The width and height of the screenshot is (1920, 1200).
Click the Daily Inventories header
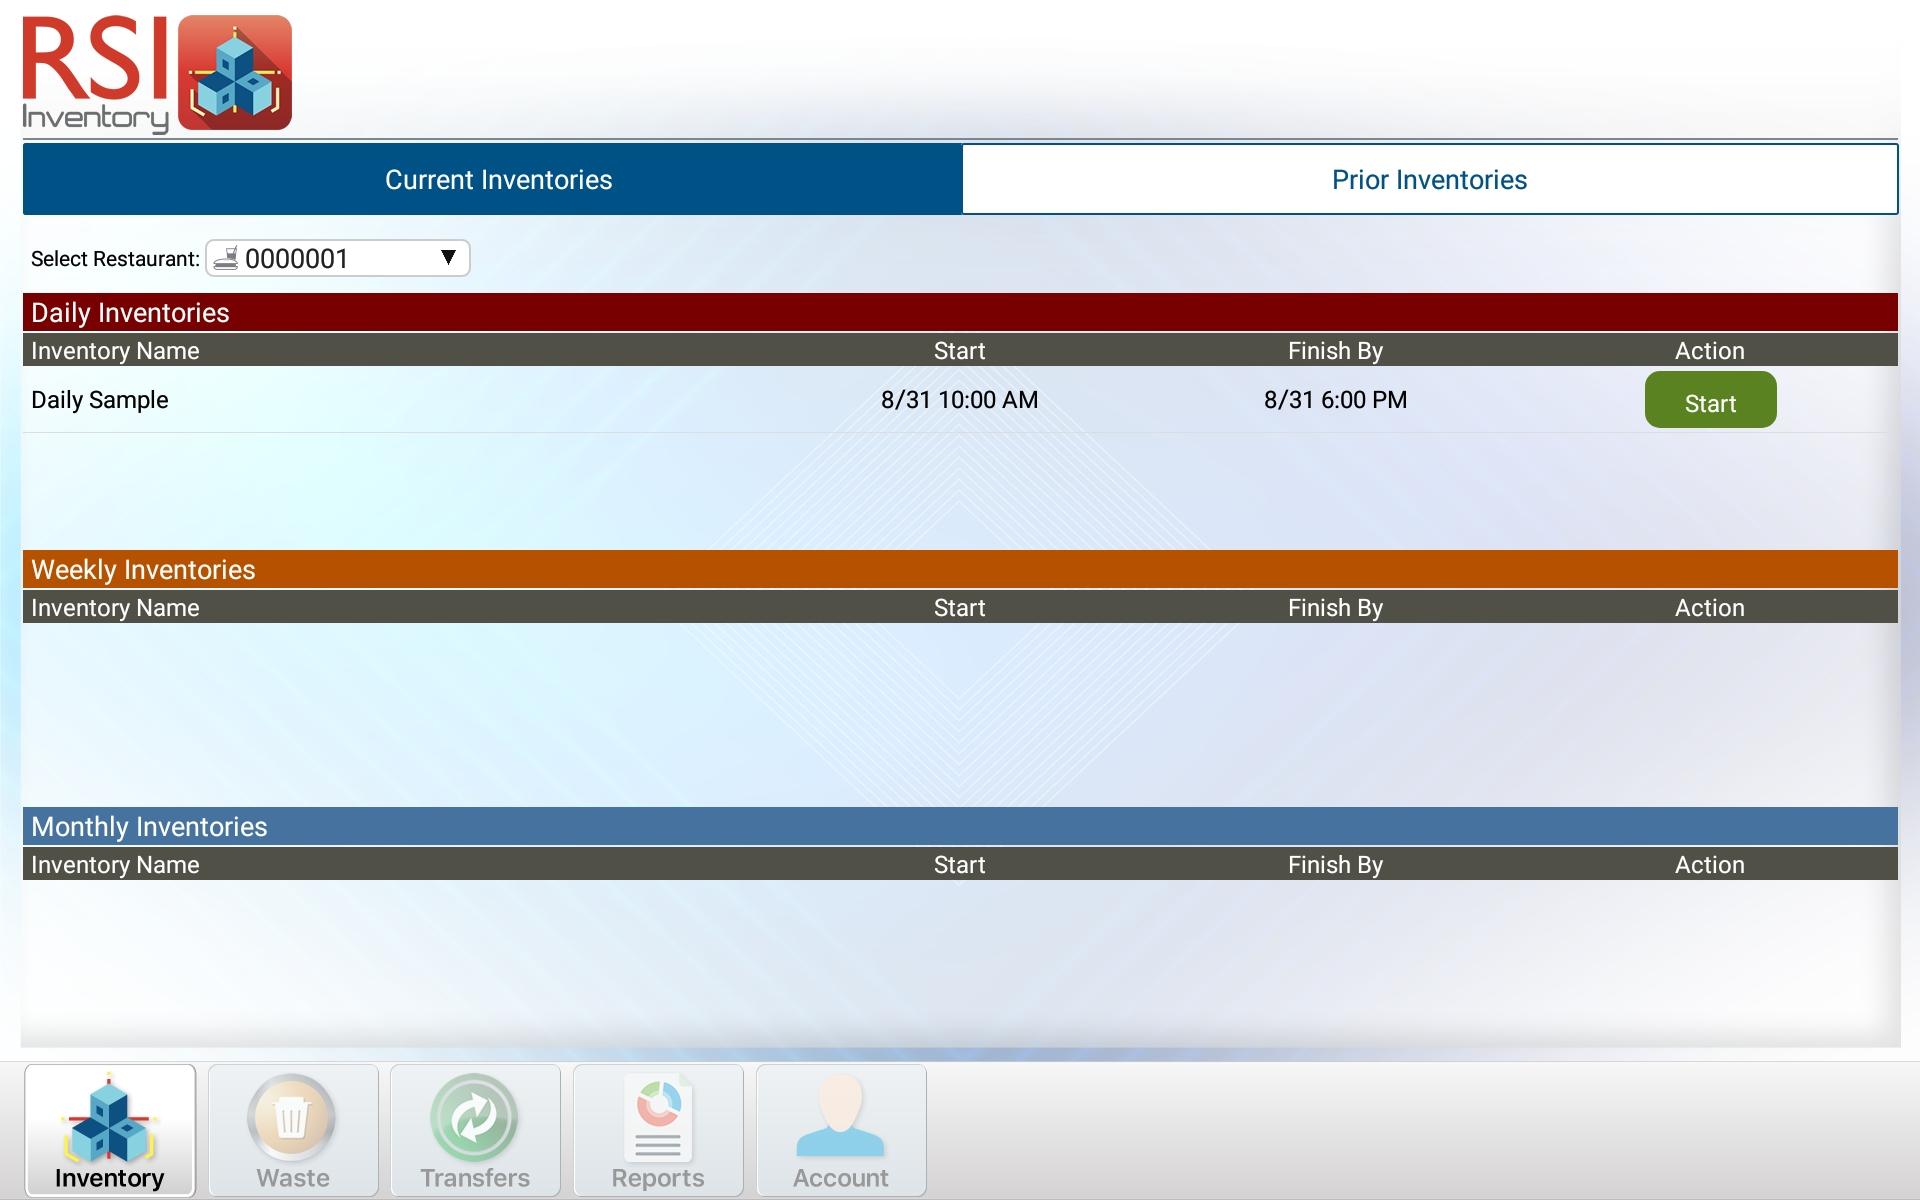960,312
